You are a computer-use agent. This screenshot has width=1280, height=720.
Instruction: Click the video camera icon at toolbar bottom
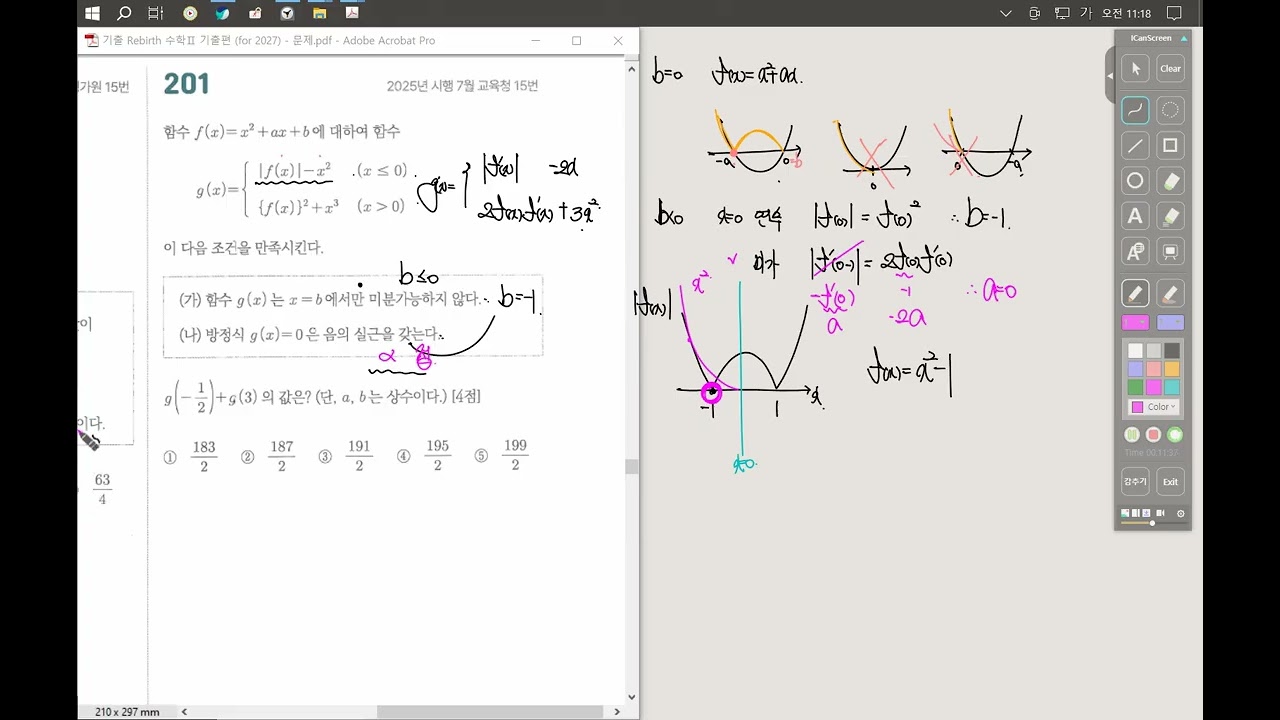[x=1160, y=513]
